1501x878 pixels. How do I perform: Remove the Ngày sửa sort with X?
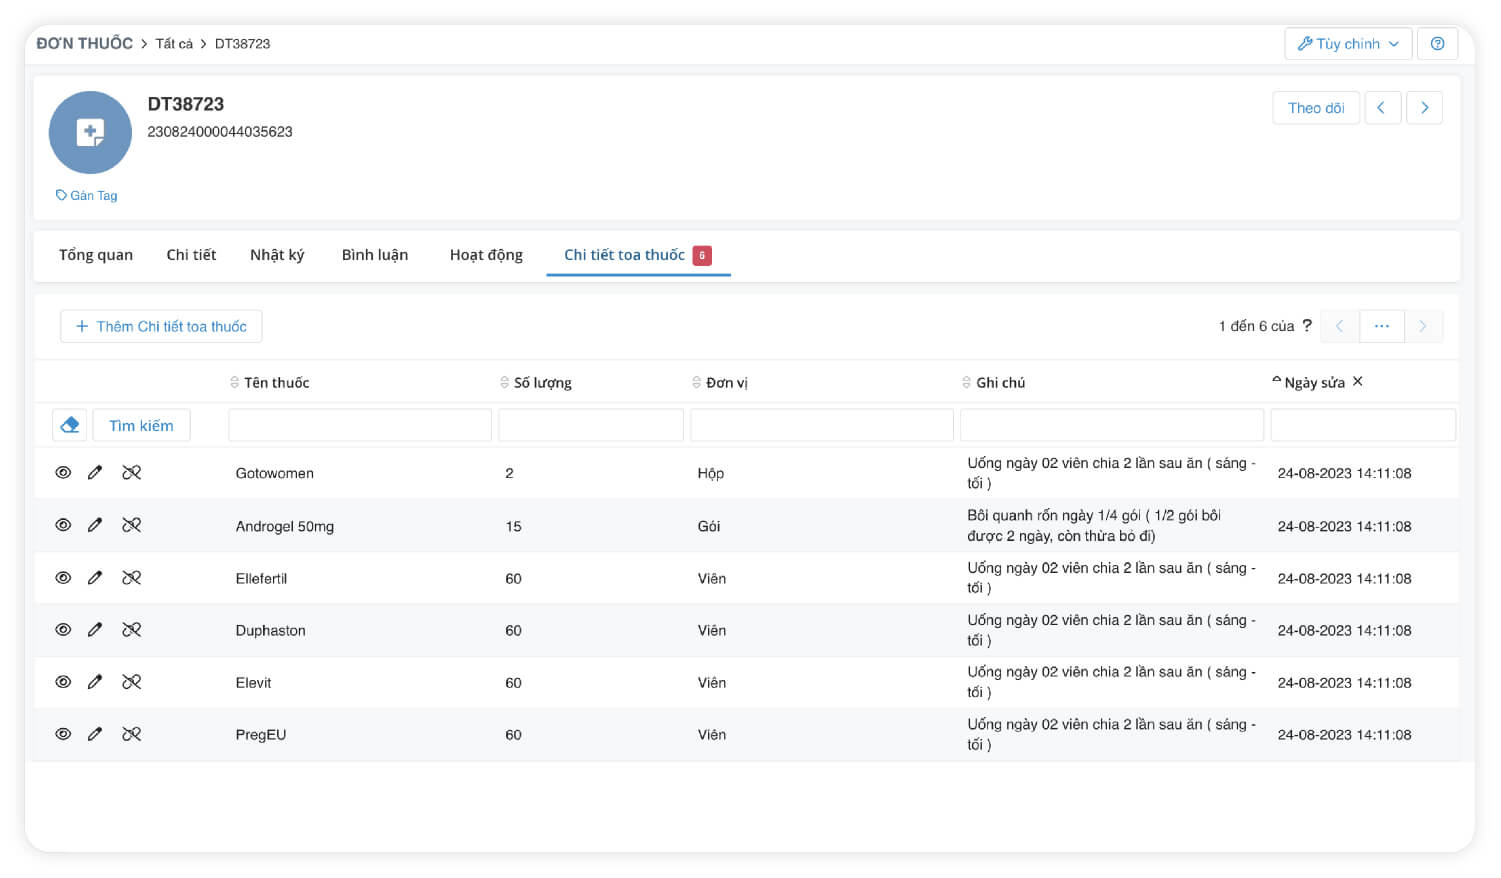pyautogui.click(x=1357, y=382)
